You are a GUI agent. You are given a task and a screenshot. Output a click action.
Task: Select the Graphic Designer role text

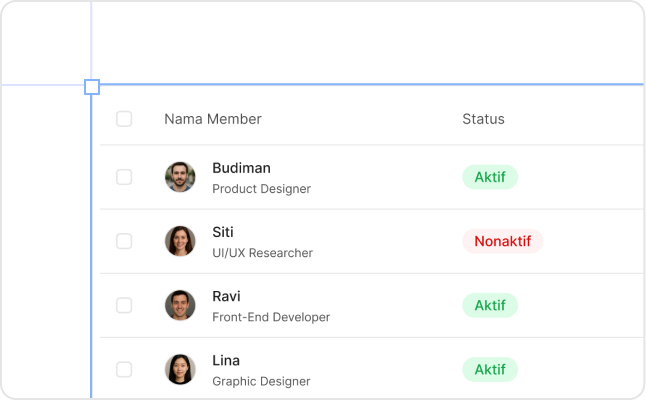coord(261,381)
